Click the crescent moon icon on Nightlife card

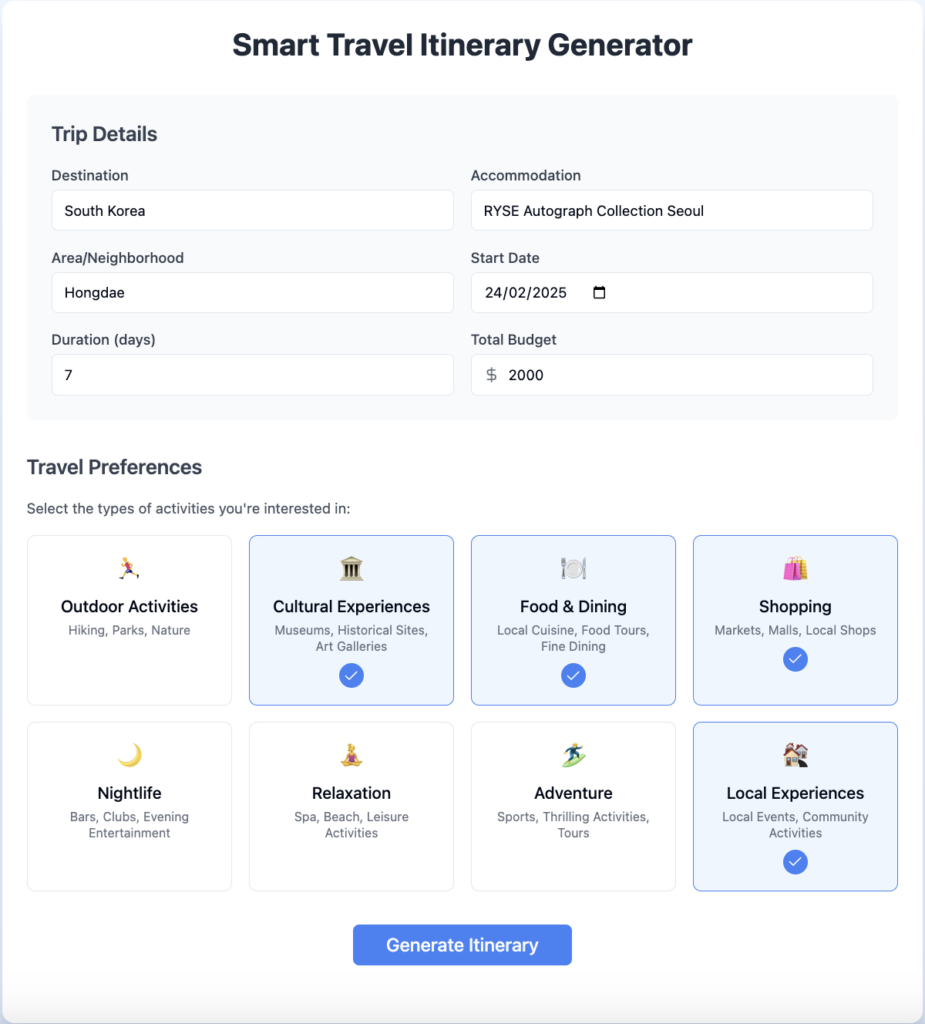(x=129, y=754)
